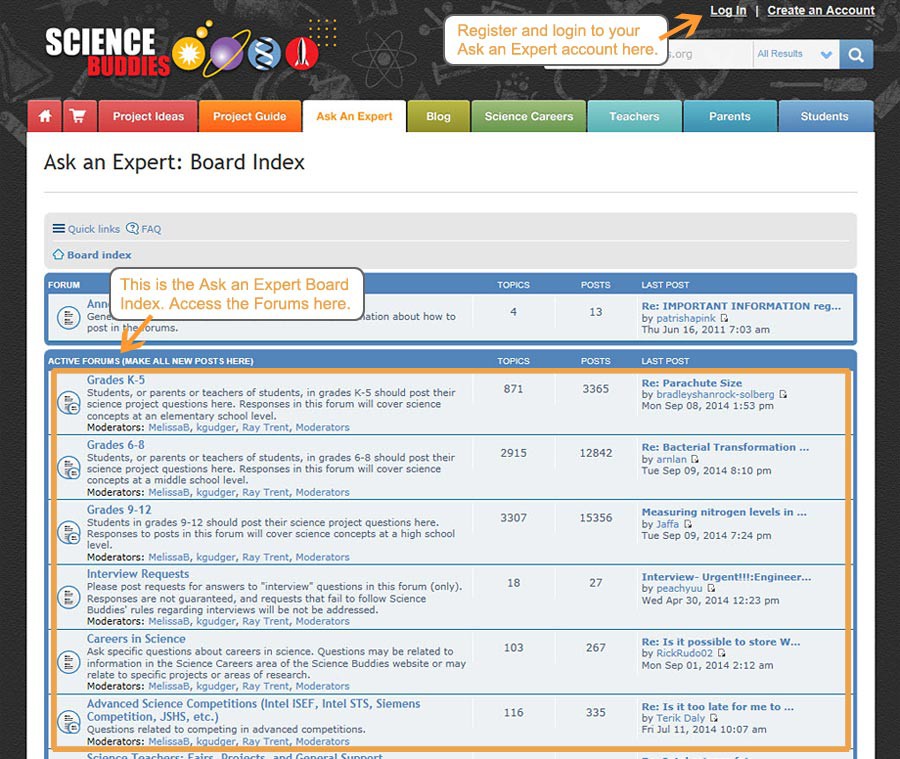This screenshot has width=900, height=759.
Task: Click the magnifier search button
Action: [x=856, y=55]
